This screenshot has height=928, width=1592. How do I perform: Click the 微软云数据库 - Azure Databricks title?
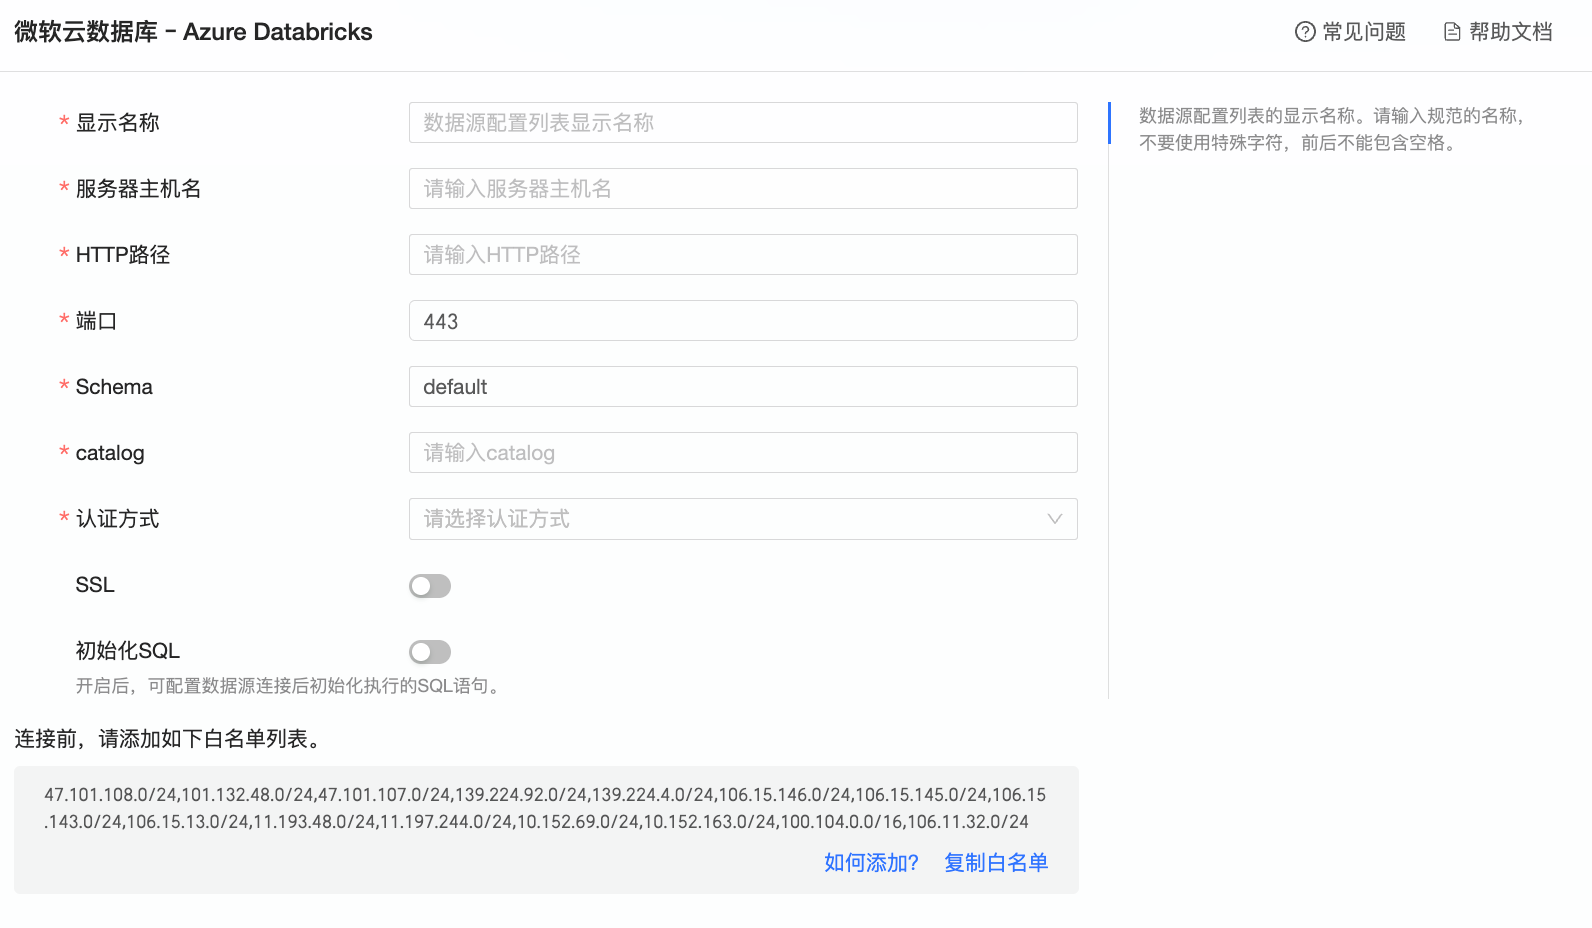(193, 32)
